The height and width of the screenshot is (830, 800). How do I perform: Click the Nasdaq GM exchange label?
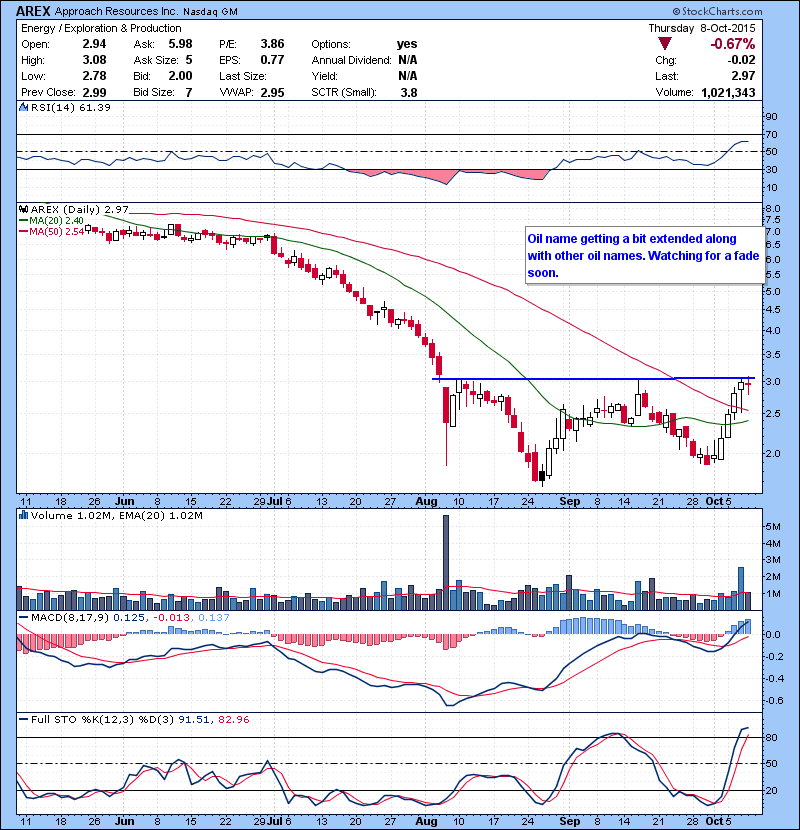[x=210, y=12]
